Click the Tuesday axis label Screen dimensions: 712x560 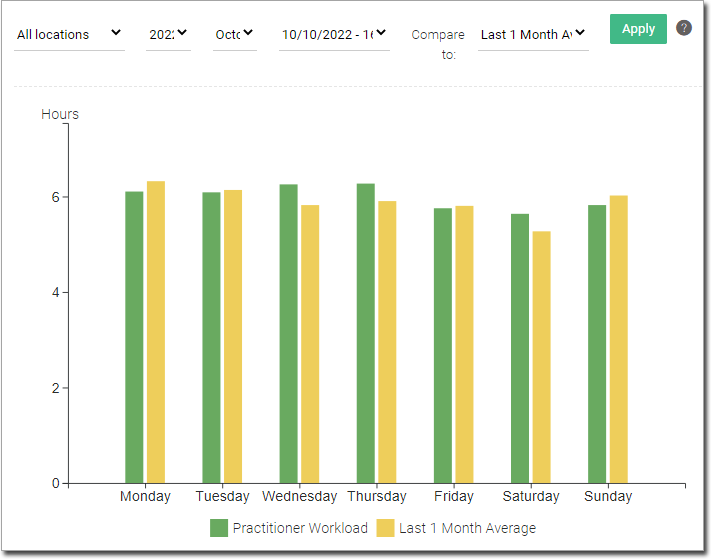point(222,497)
